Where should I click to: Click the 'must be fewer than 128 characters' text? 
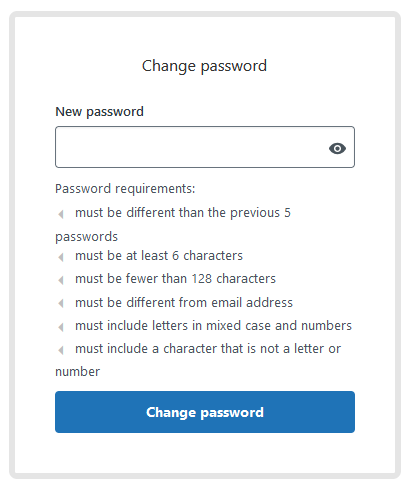point(175,279)
